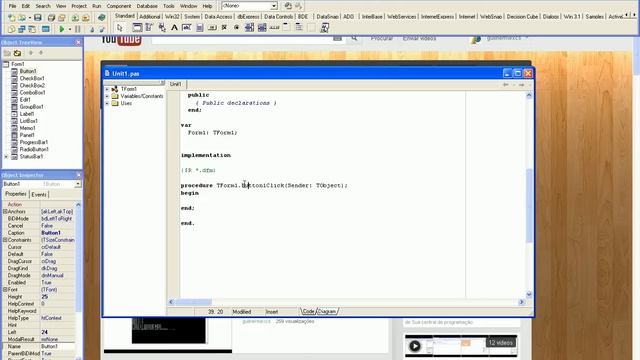Screen dimensions: 640x360
Task: Pick the RadioButton component in palette
Action: point(236,28)
